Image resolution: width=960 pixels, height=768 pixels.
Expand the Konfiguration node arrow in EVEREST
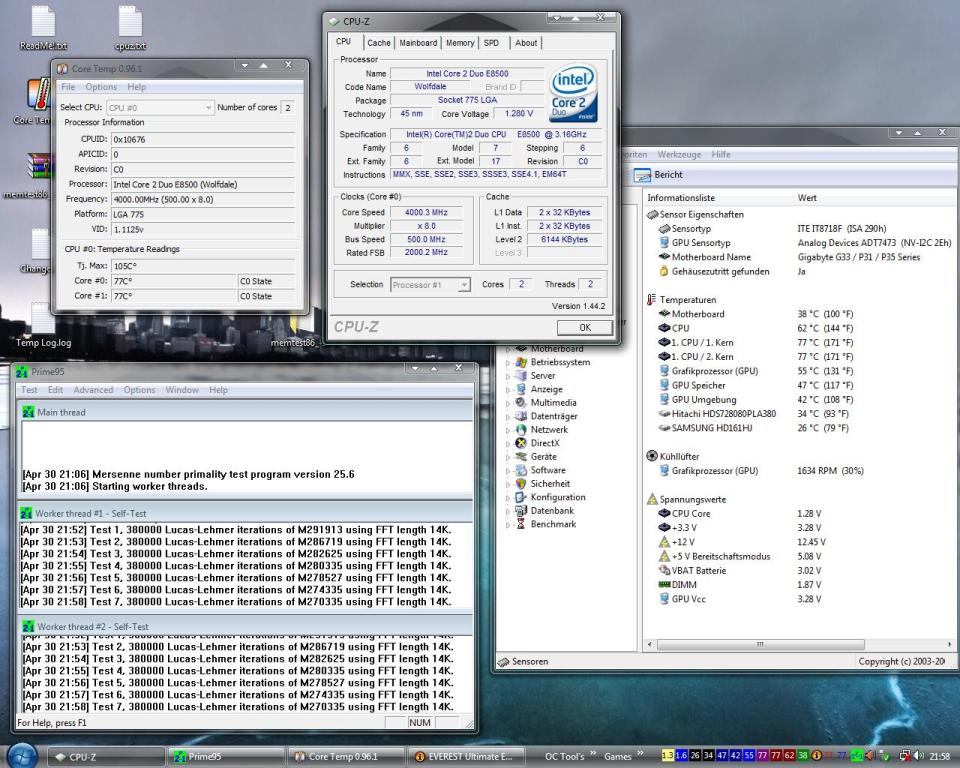tap(508, 497)
